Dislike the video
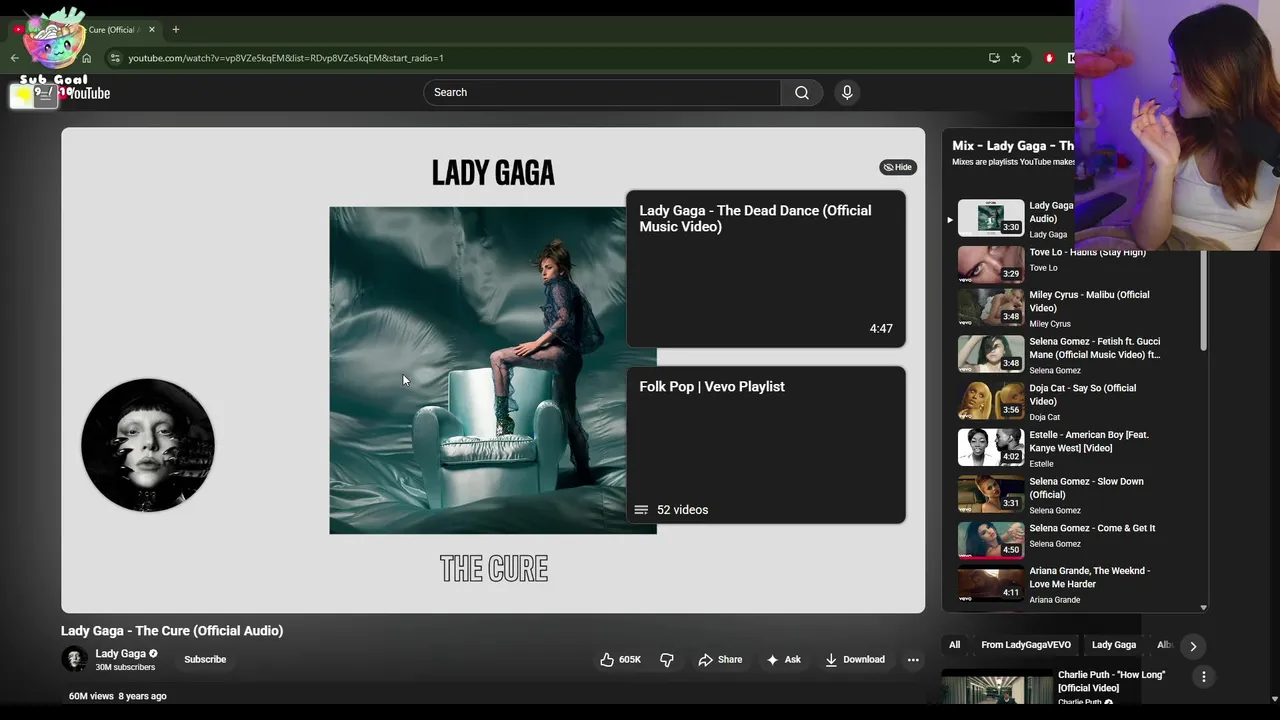Screen dimensions: 1280x720 667,660
